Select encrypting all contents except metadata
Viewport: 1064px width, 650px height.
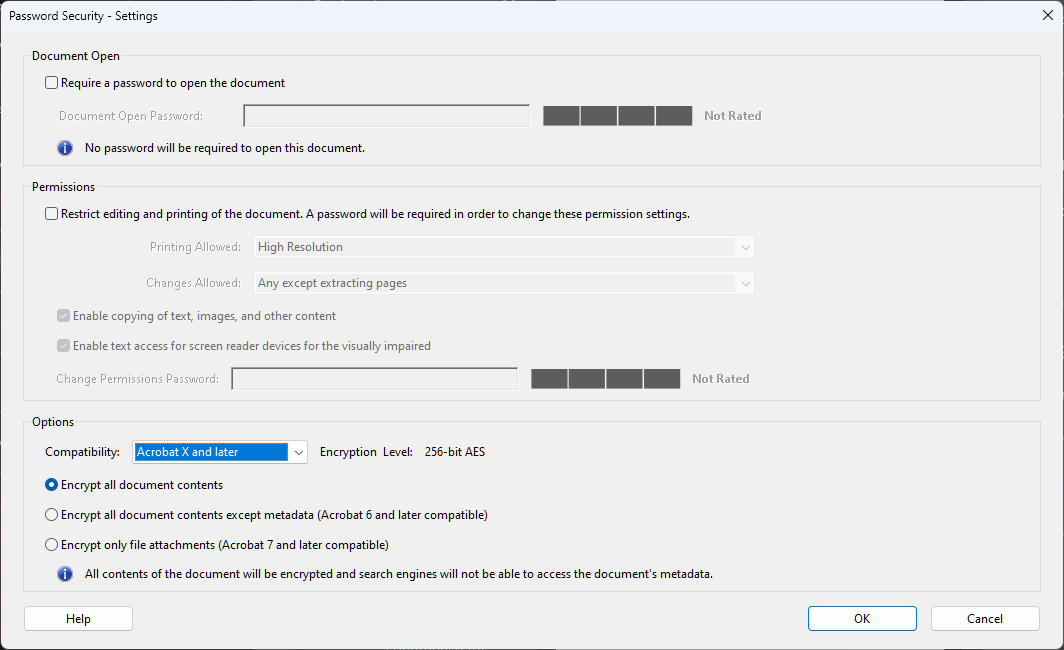click(x=51, y=514)
